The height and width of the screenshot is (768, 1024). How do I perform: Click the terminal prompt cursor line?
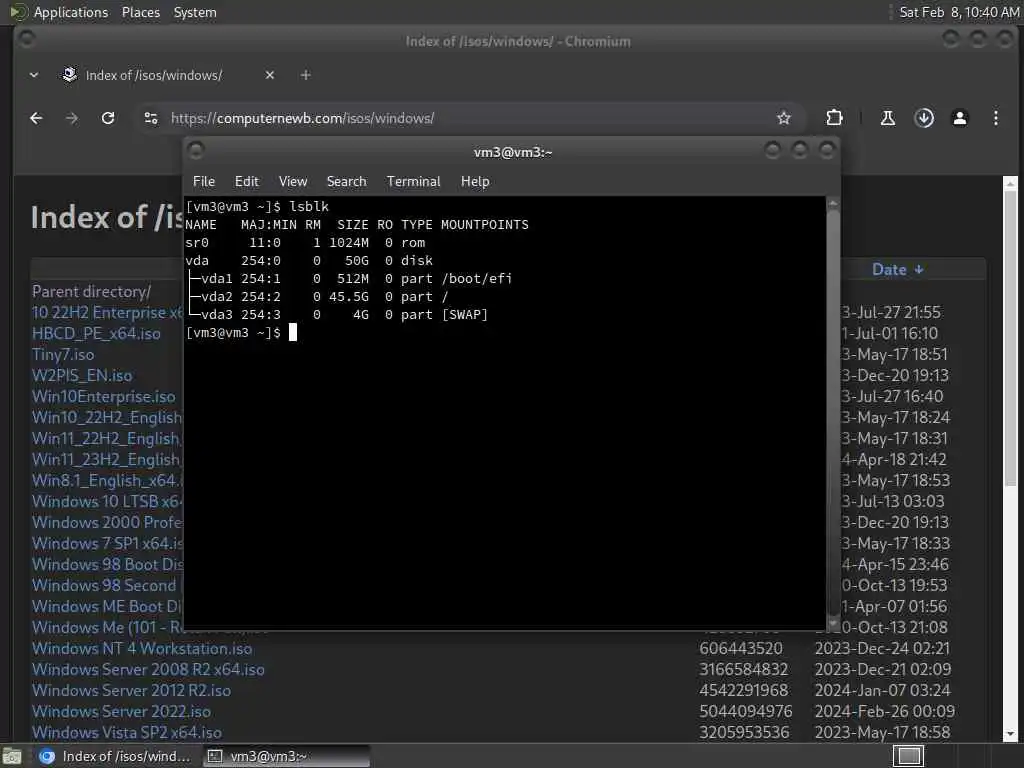click(241, 333)
